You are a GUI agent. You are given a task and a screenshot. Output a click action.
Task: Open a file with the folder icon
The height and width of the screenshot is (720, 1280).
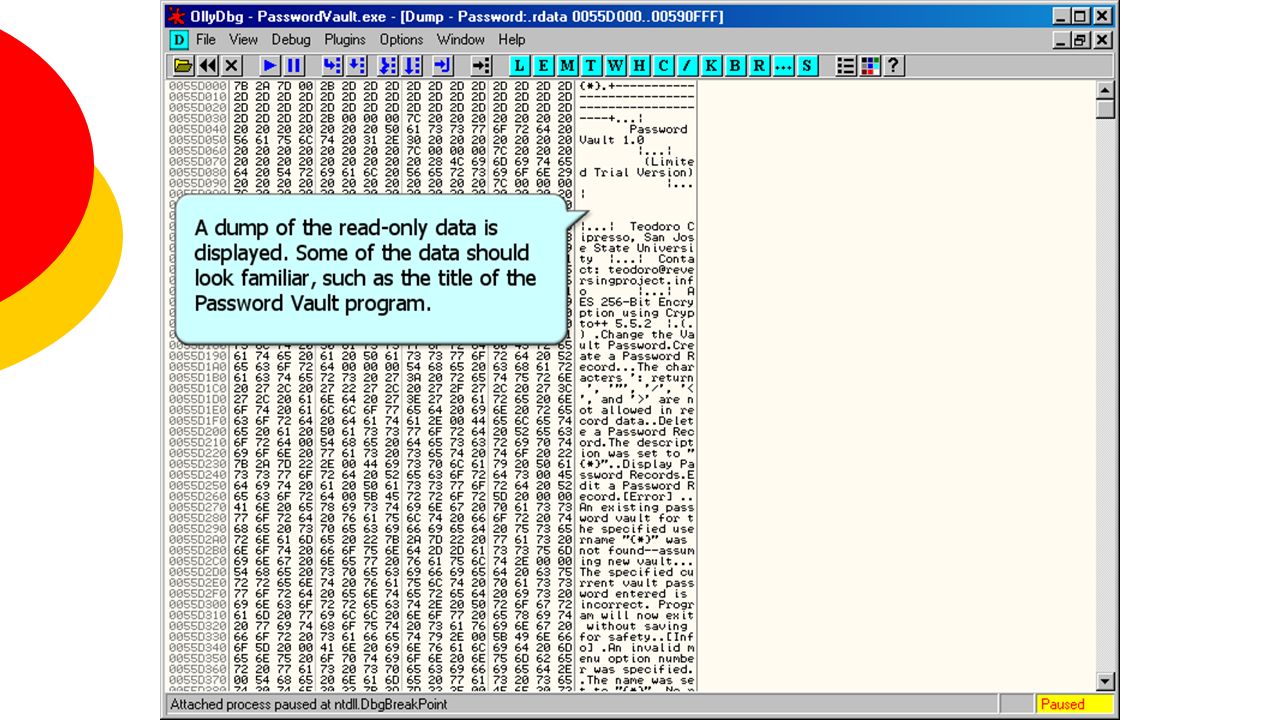pos(183,66)
